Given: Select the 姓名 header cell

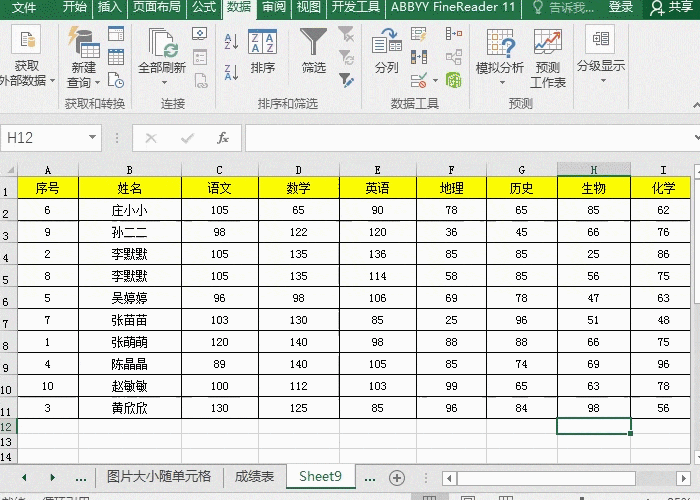Looking at the screenshot, I should pyautogui.click(x=129, y=187).
